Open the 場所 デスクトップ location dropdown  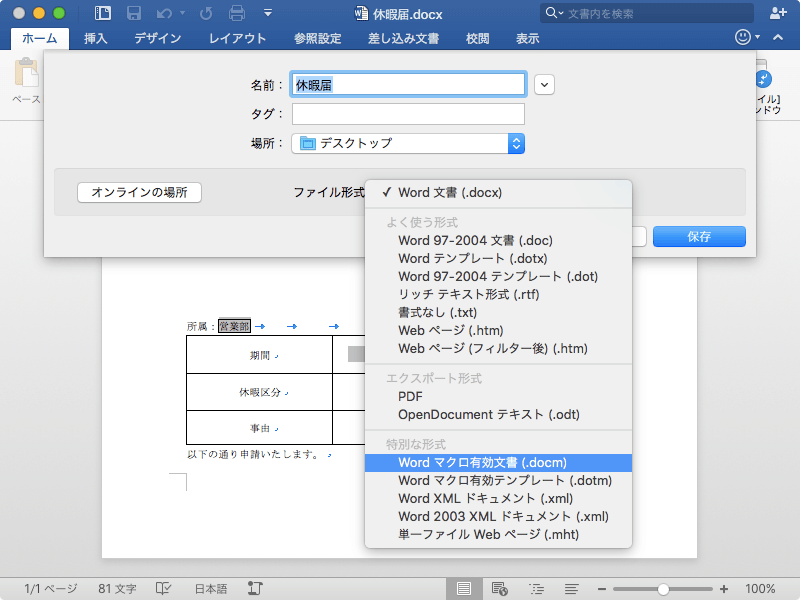click(x=408, y=143)
